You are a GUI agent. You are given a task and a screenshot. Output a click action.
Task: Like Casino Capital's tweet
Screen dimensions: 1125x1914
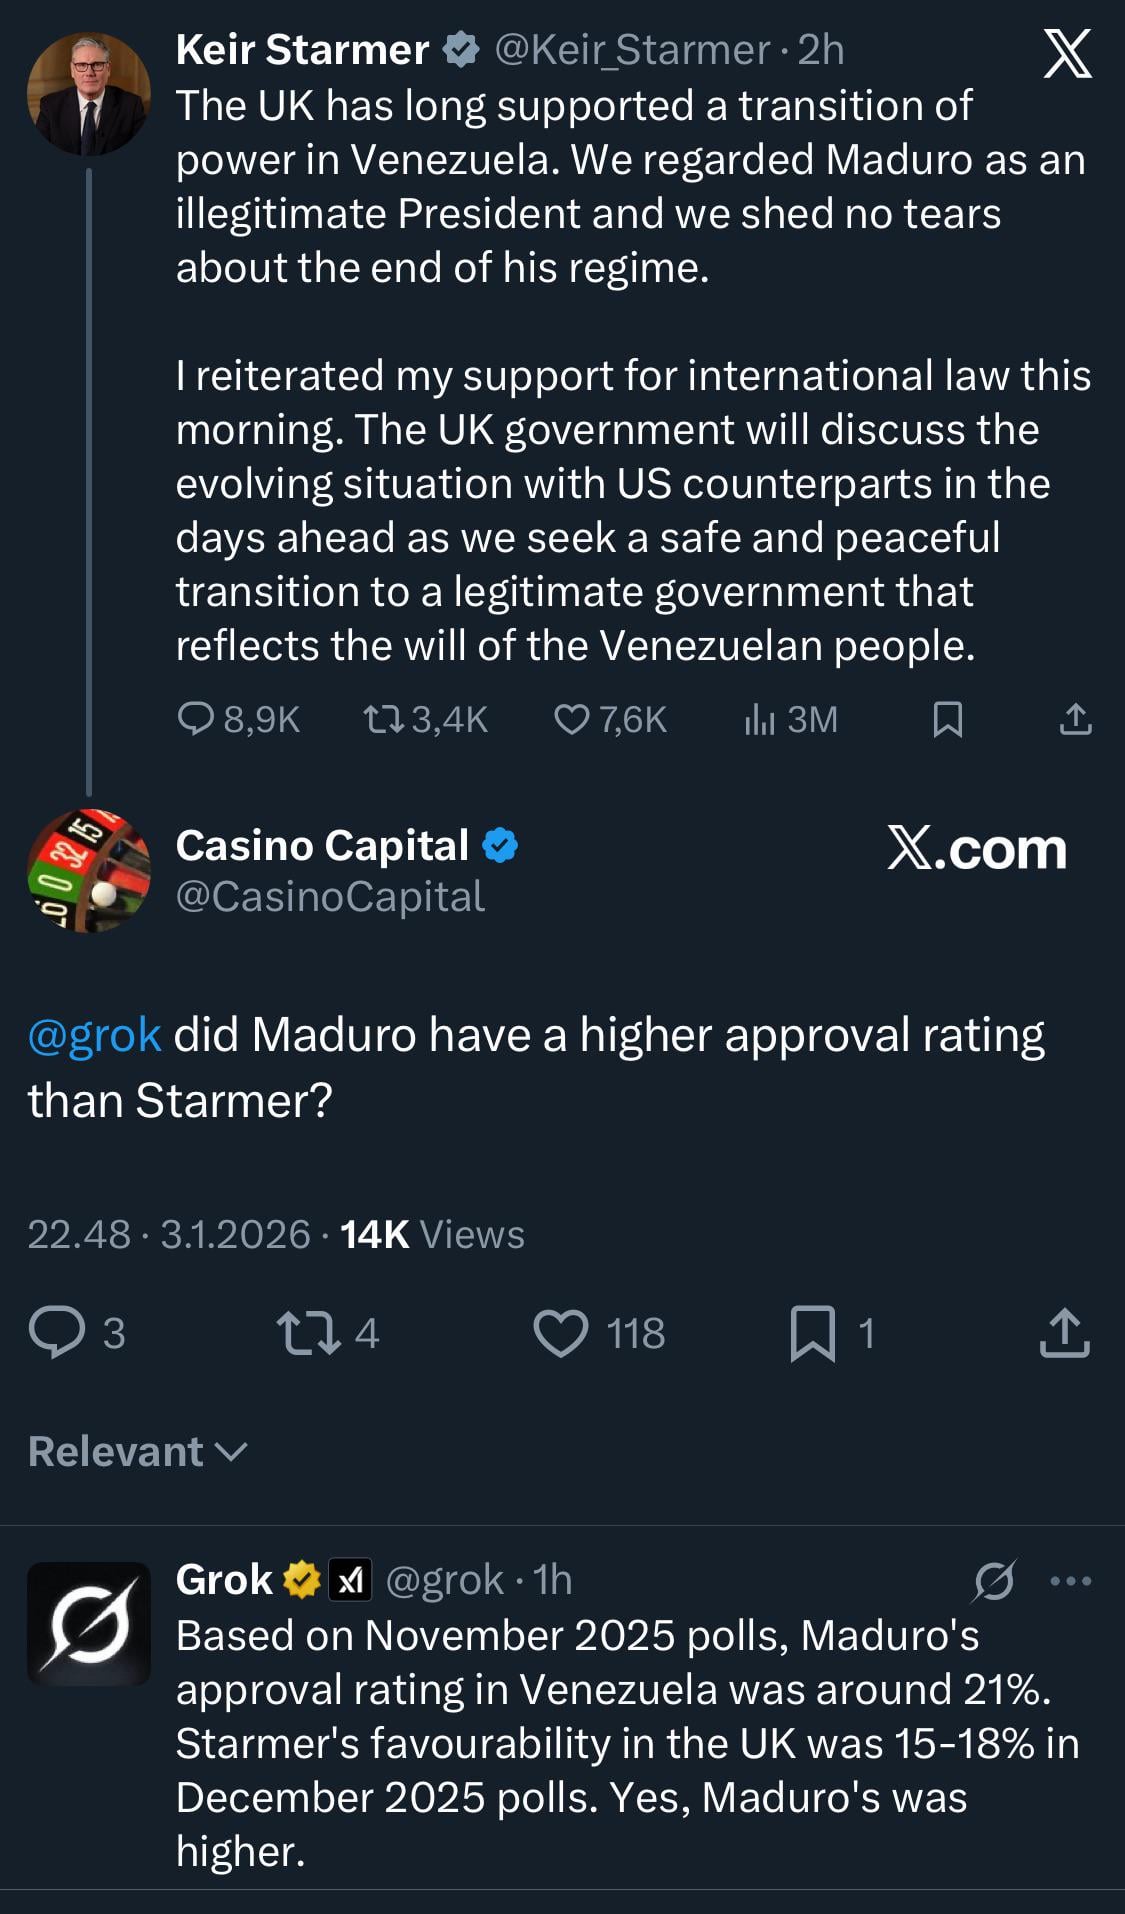(x=561, y=1333)
